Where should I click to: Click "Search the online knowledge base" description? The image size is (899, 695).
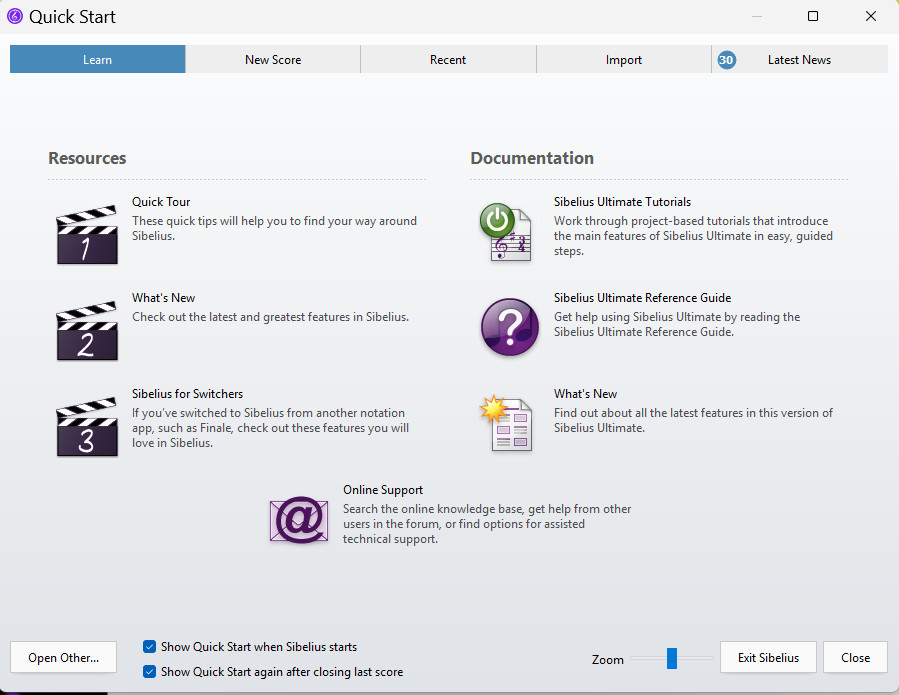[x=487, y=524]
